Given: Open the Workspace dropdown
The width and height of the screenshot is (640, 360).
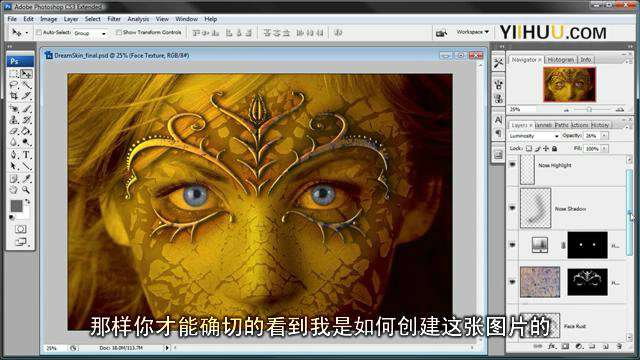Looking at the screenshot, I should [473, 32].
